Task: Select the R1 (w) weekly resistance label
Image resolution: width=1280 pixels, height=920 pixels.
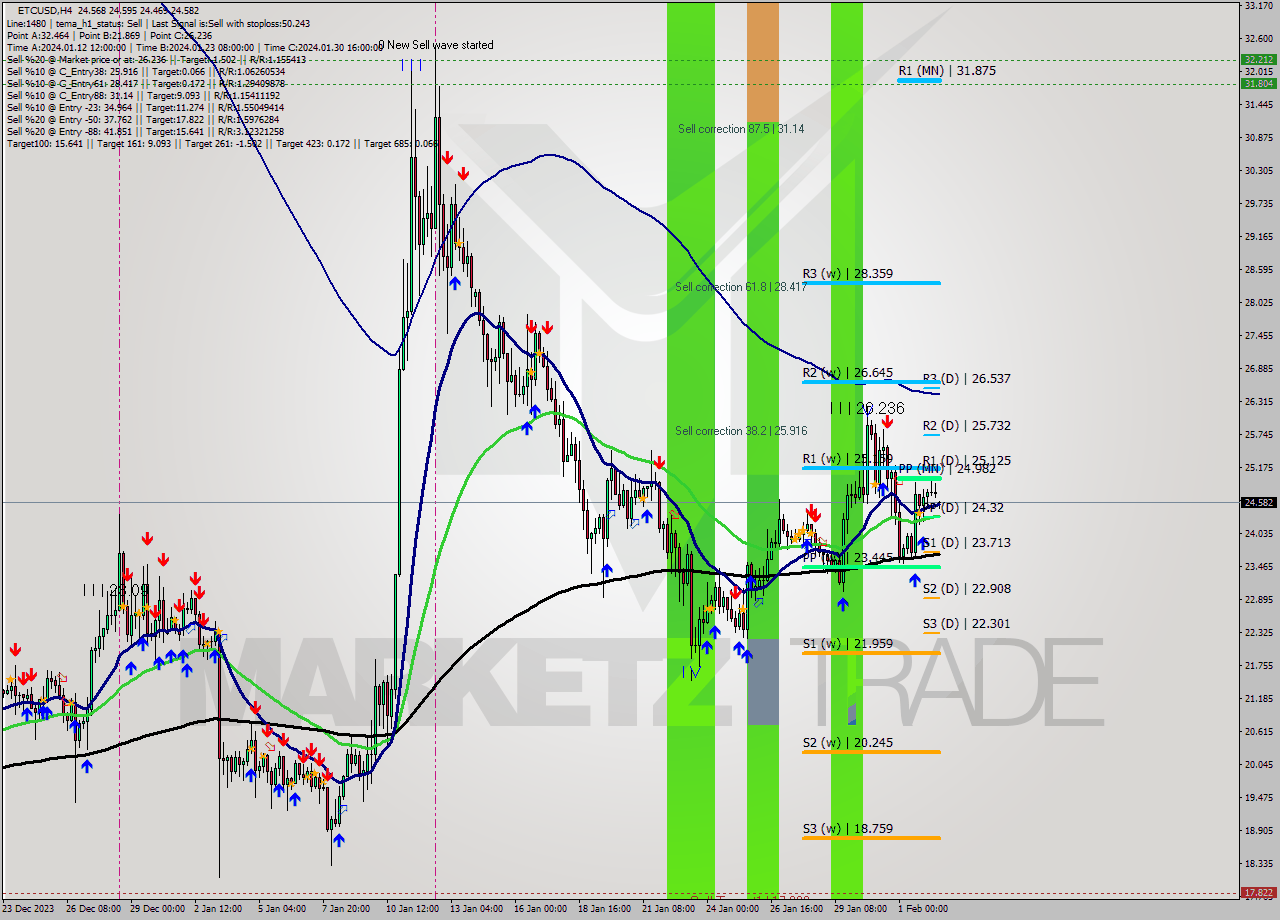Action: pyautogui.click(x=848, y=459)
